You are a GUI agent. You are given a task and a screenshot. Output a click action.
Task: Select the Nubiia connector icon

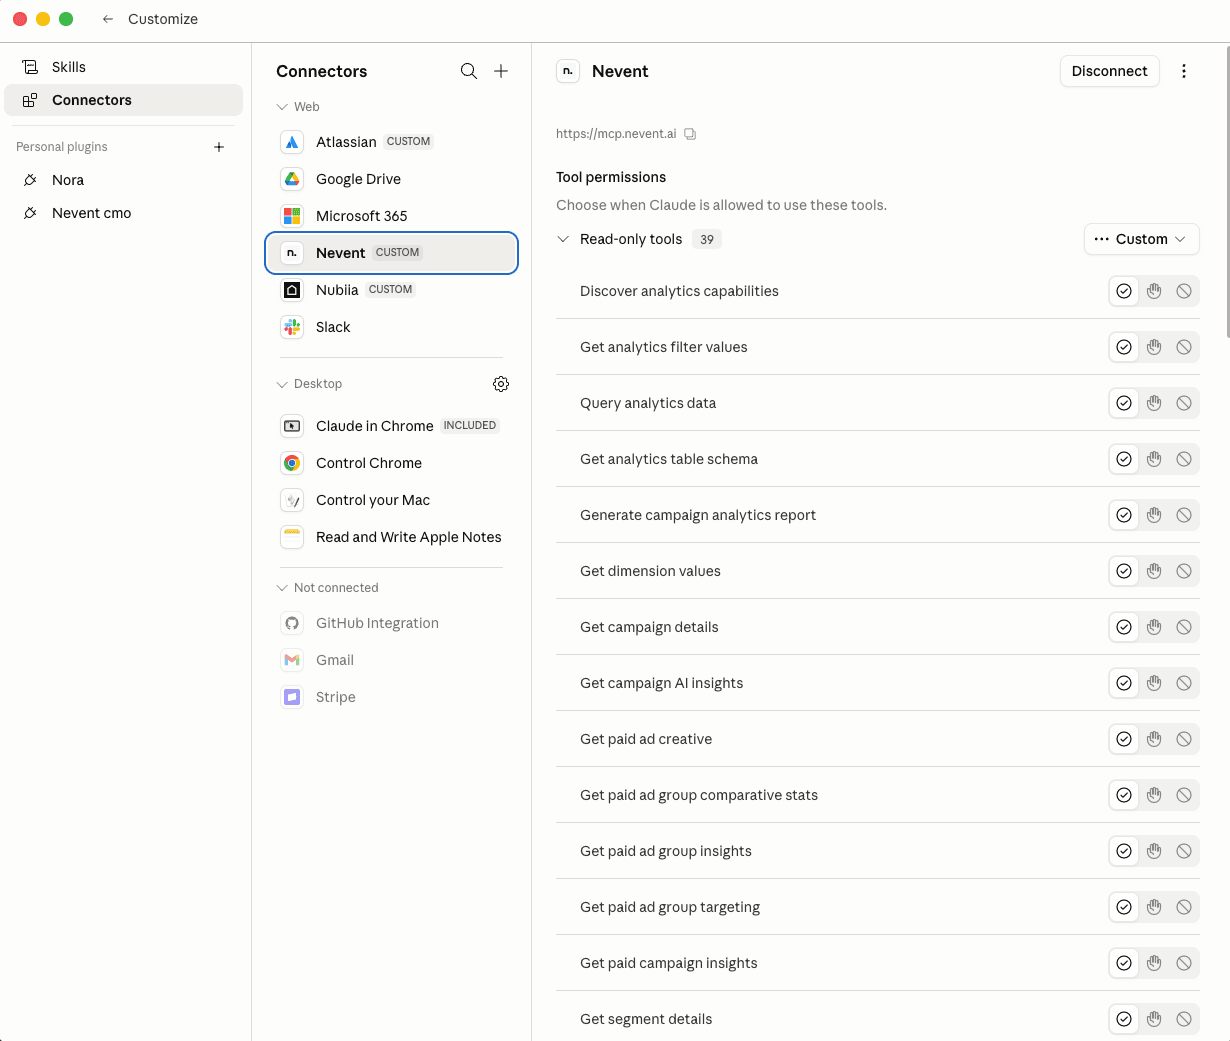[292, 290]
